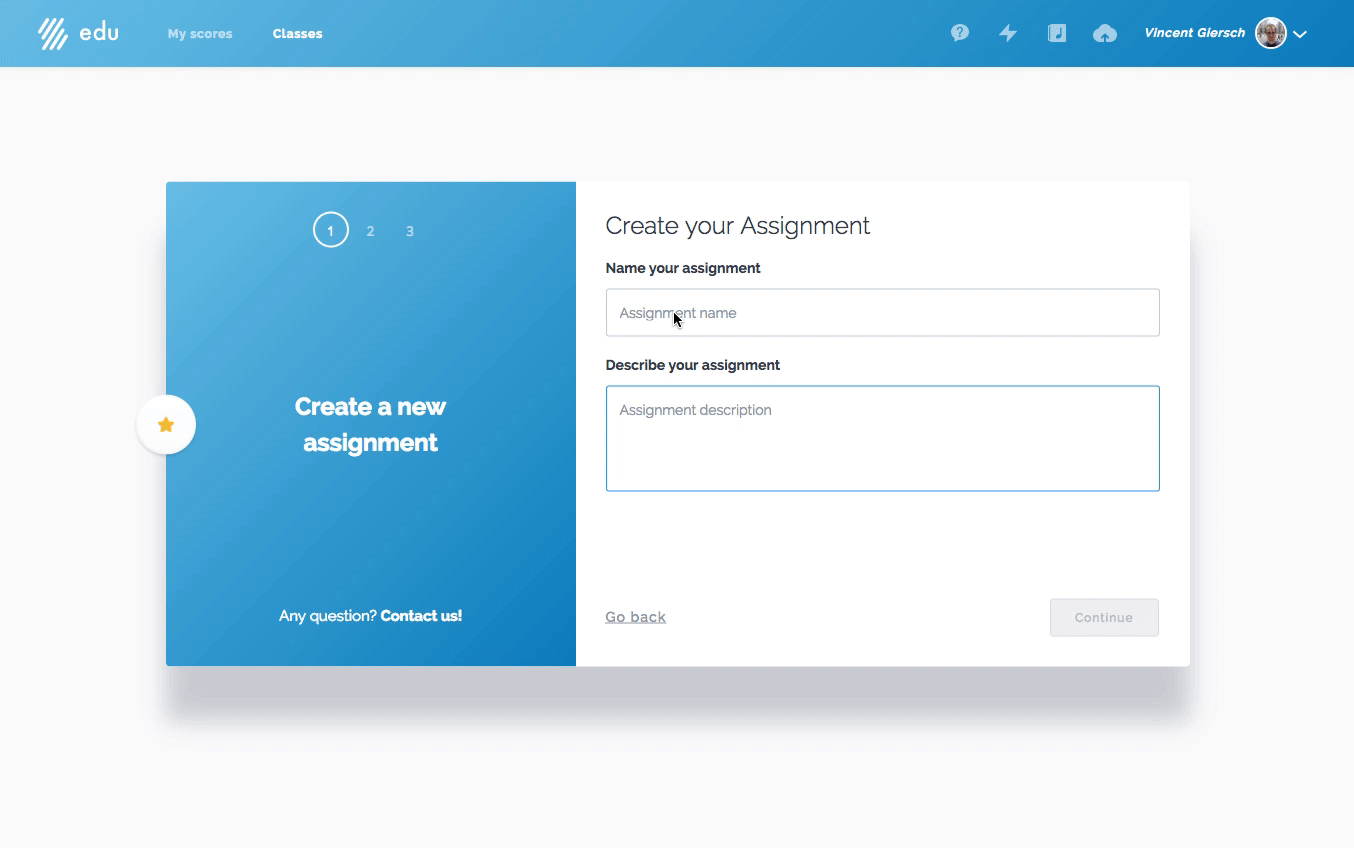Select step 1 indicator

tap(331, 230)
